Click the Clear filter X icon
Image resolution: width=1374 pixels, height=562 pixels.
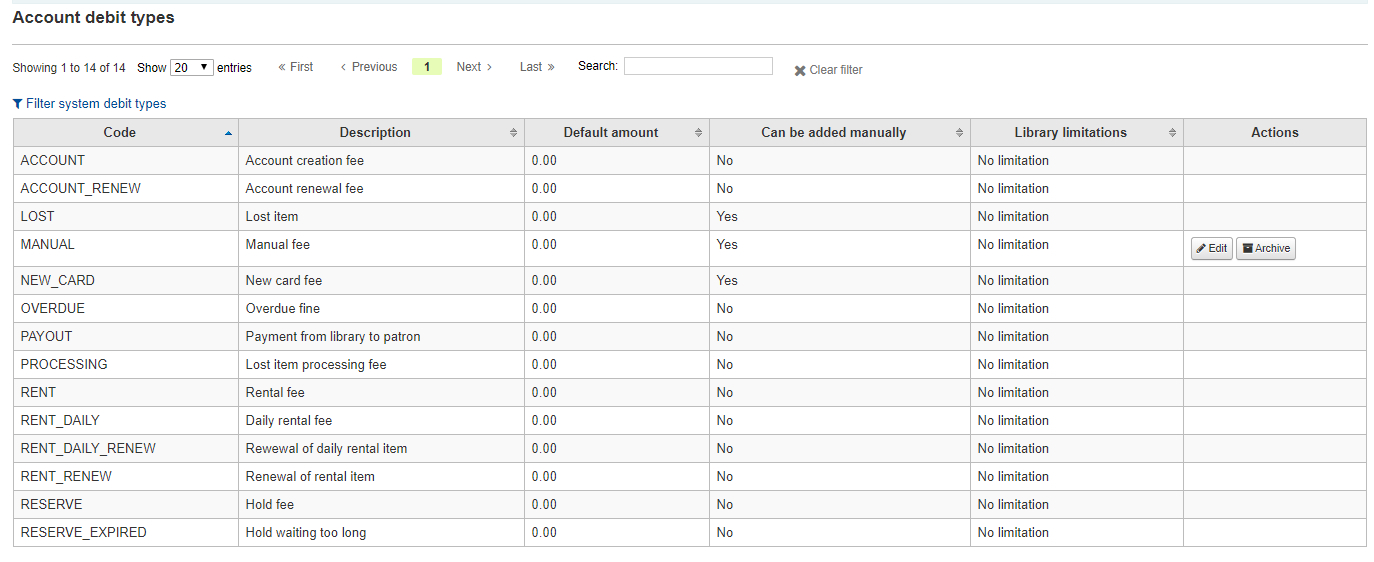800,71
